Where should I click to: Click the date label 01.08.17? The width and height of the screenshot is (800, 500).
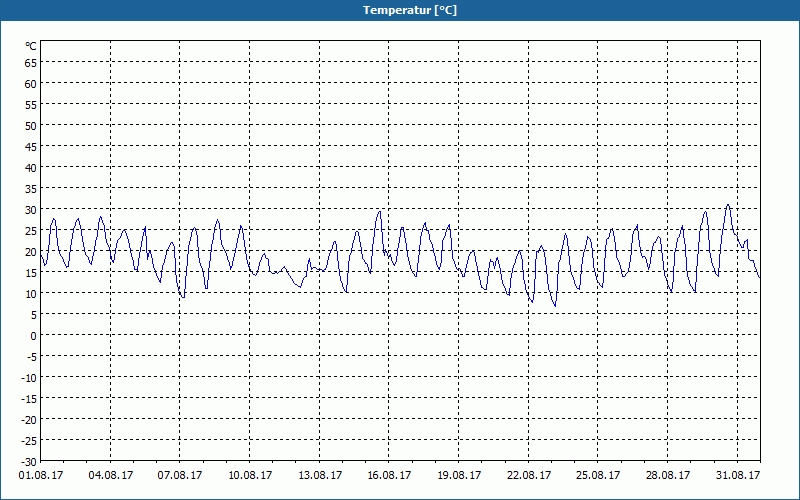coord(41,475)
